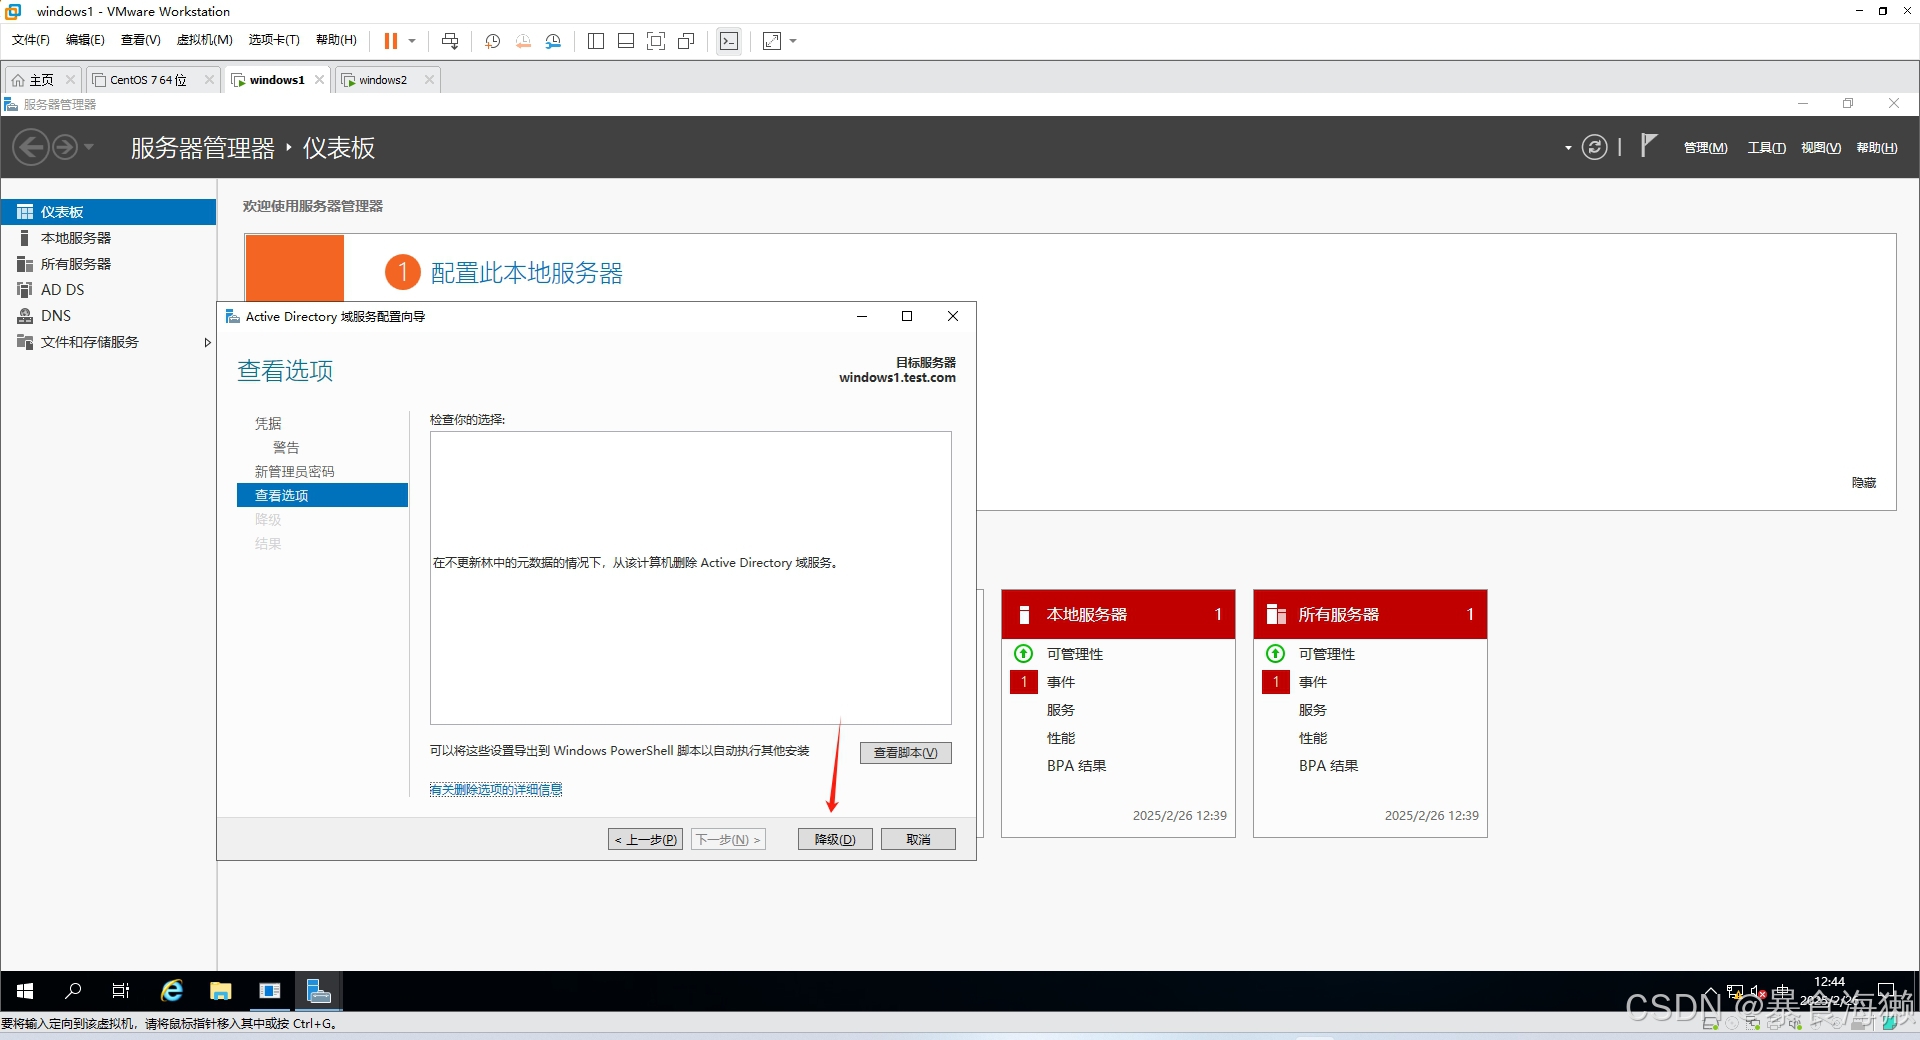Launch Internet Explorer from taskbar

(172, 991)
